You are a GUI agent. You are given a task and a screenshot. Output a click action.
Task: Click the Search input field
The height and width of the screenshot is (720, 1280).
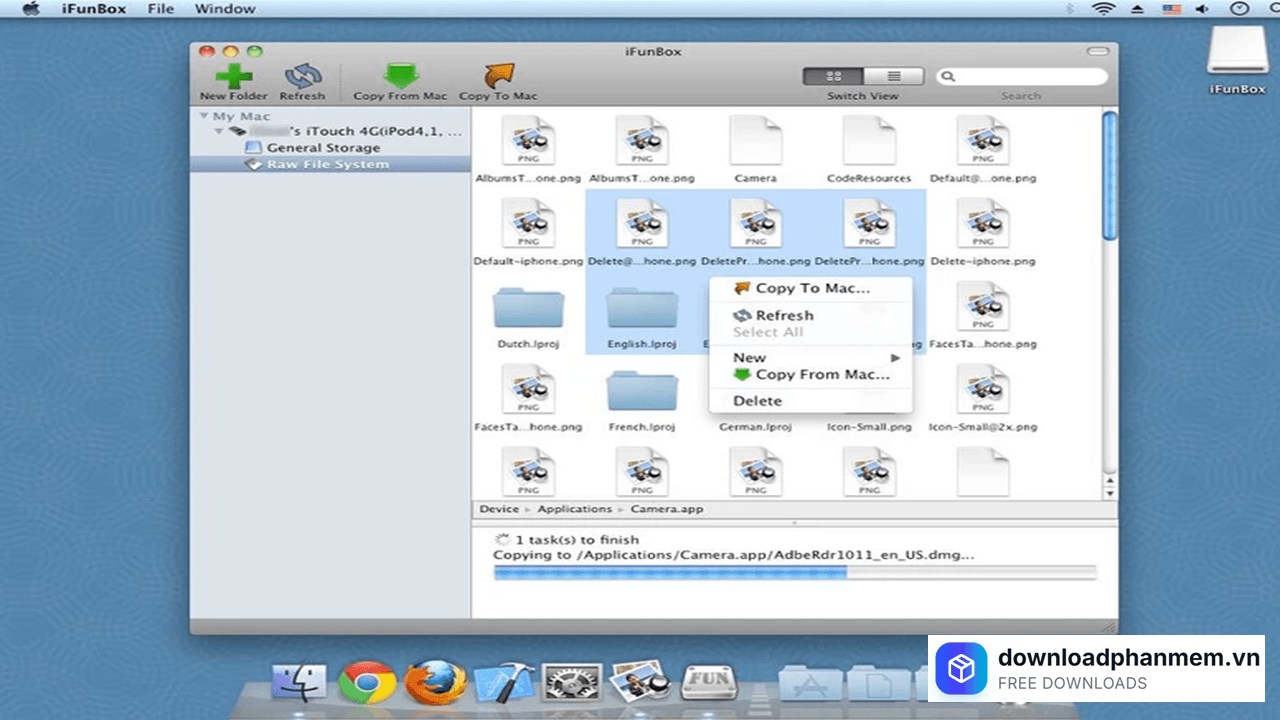tap(1026, 77)
